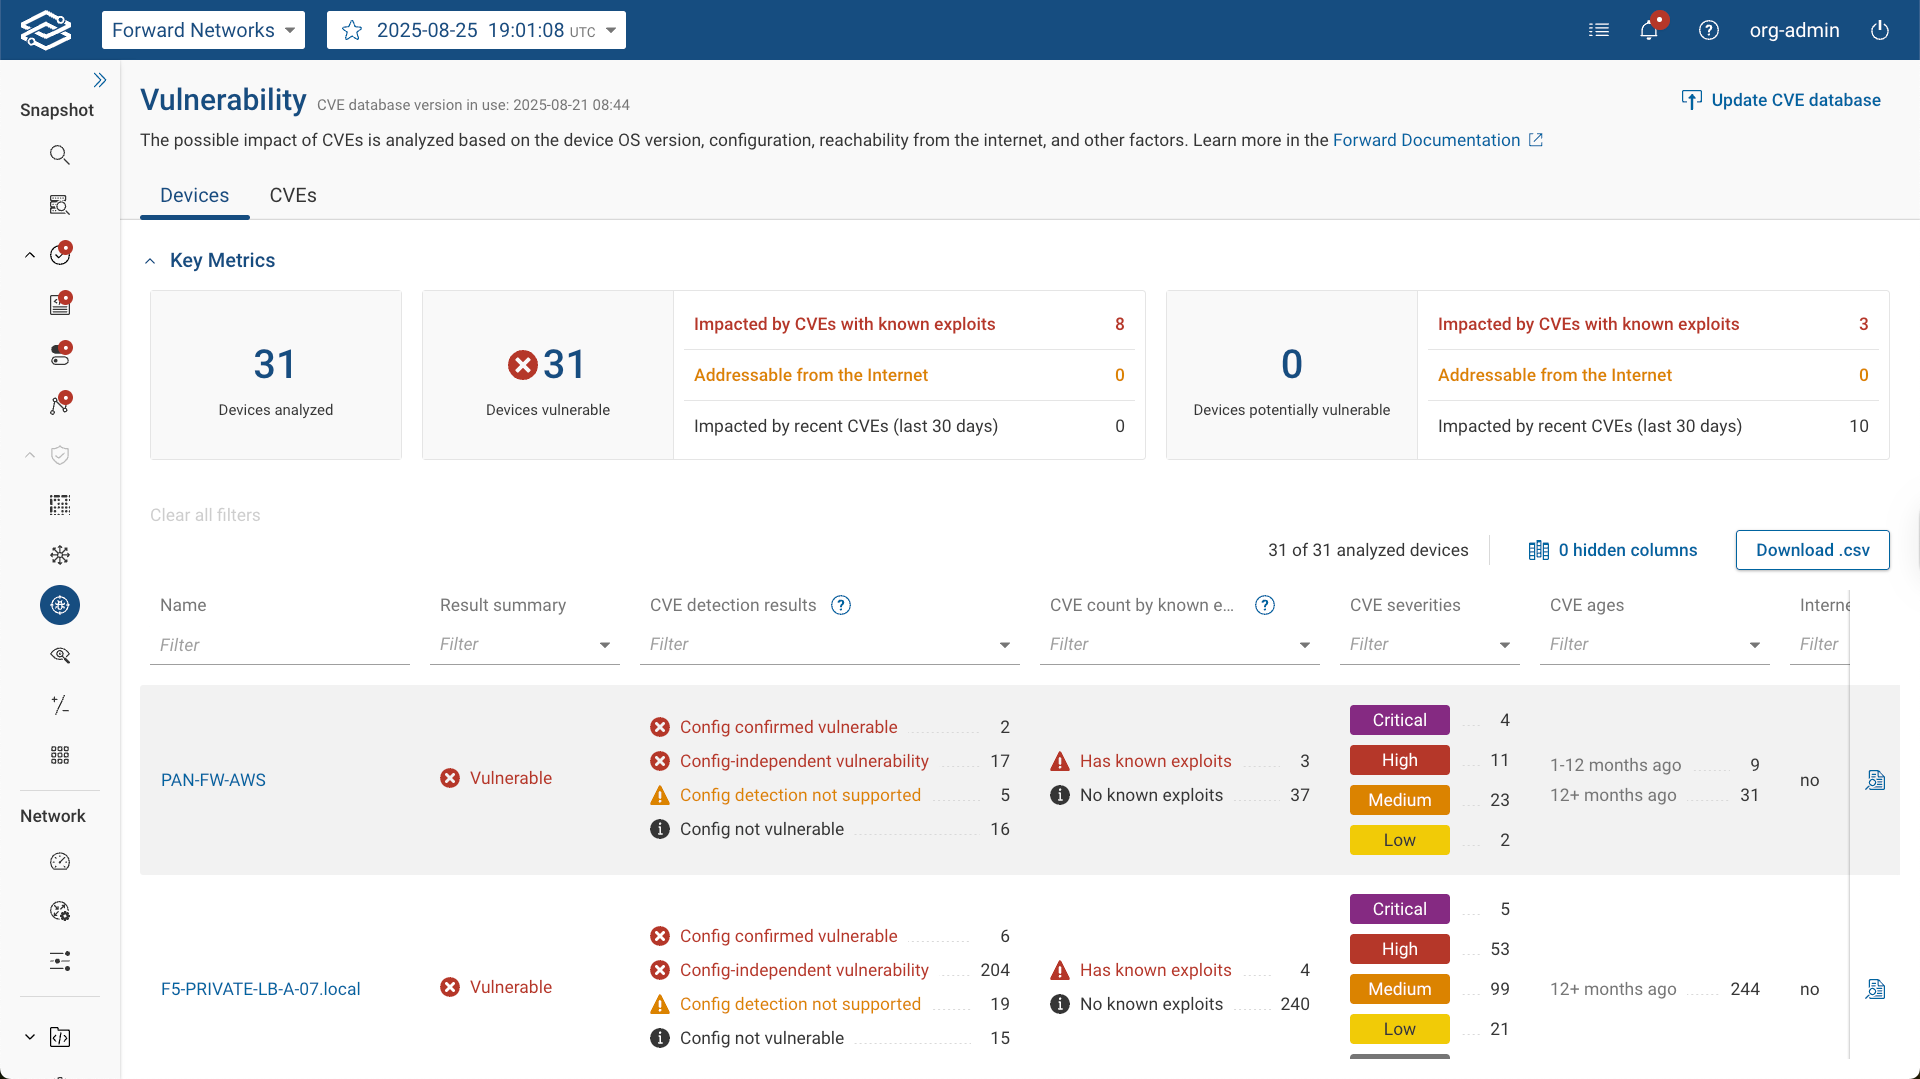This screenshot has height=1079, width=1920.
Task: Click the CVE detection results help icon
Action: (x=841, y=605)
